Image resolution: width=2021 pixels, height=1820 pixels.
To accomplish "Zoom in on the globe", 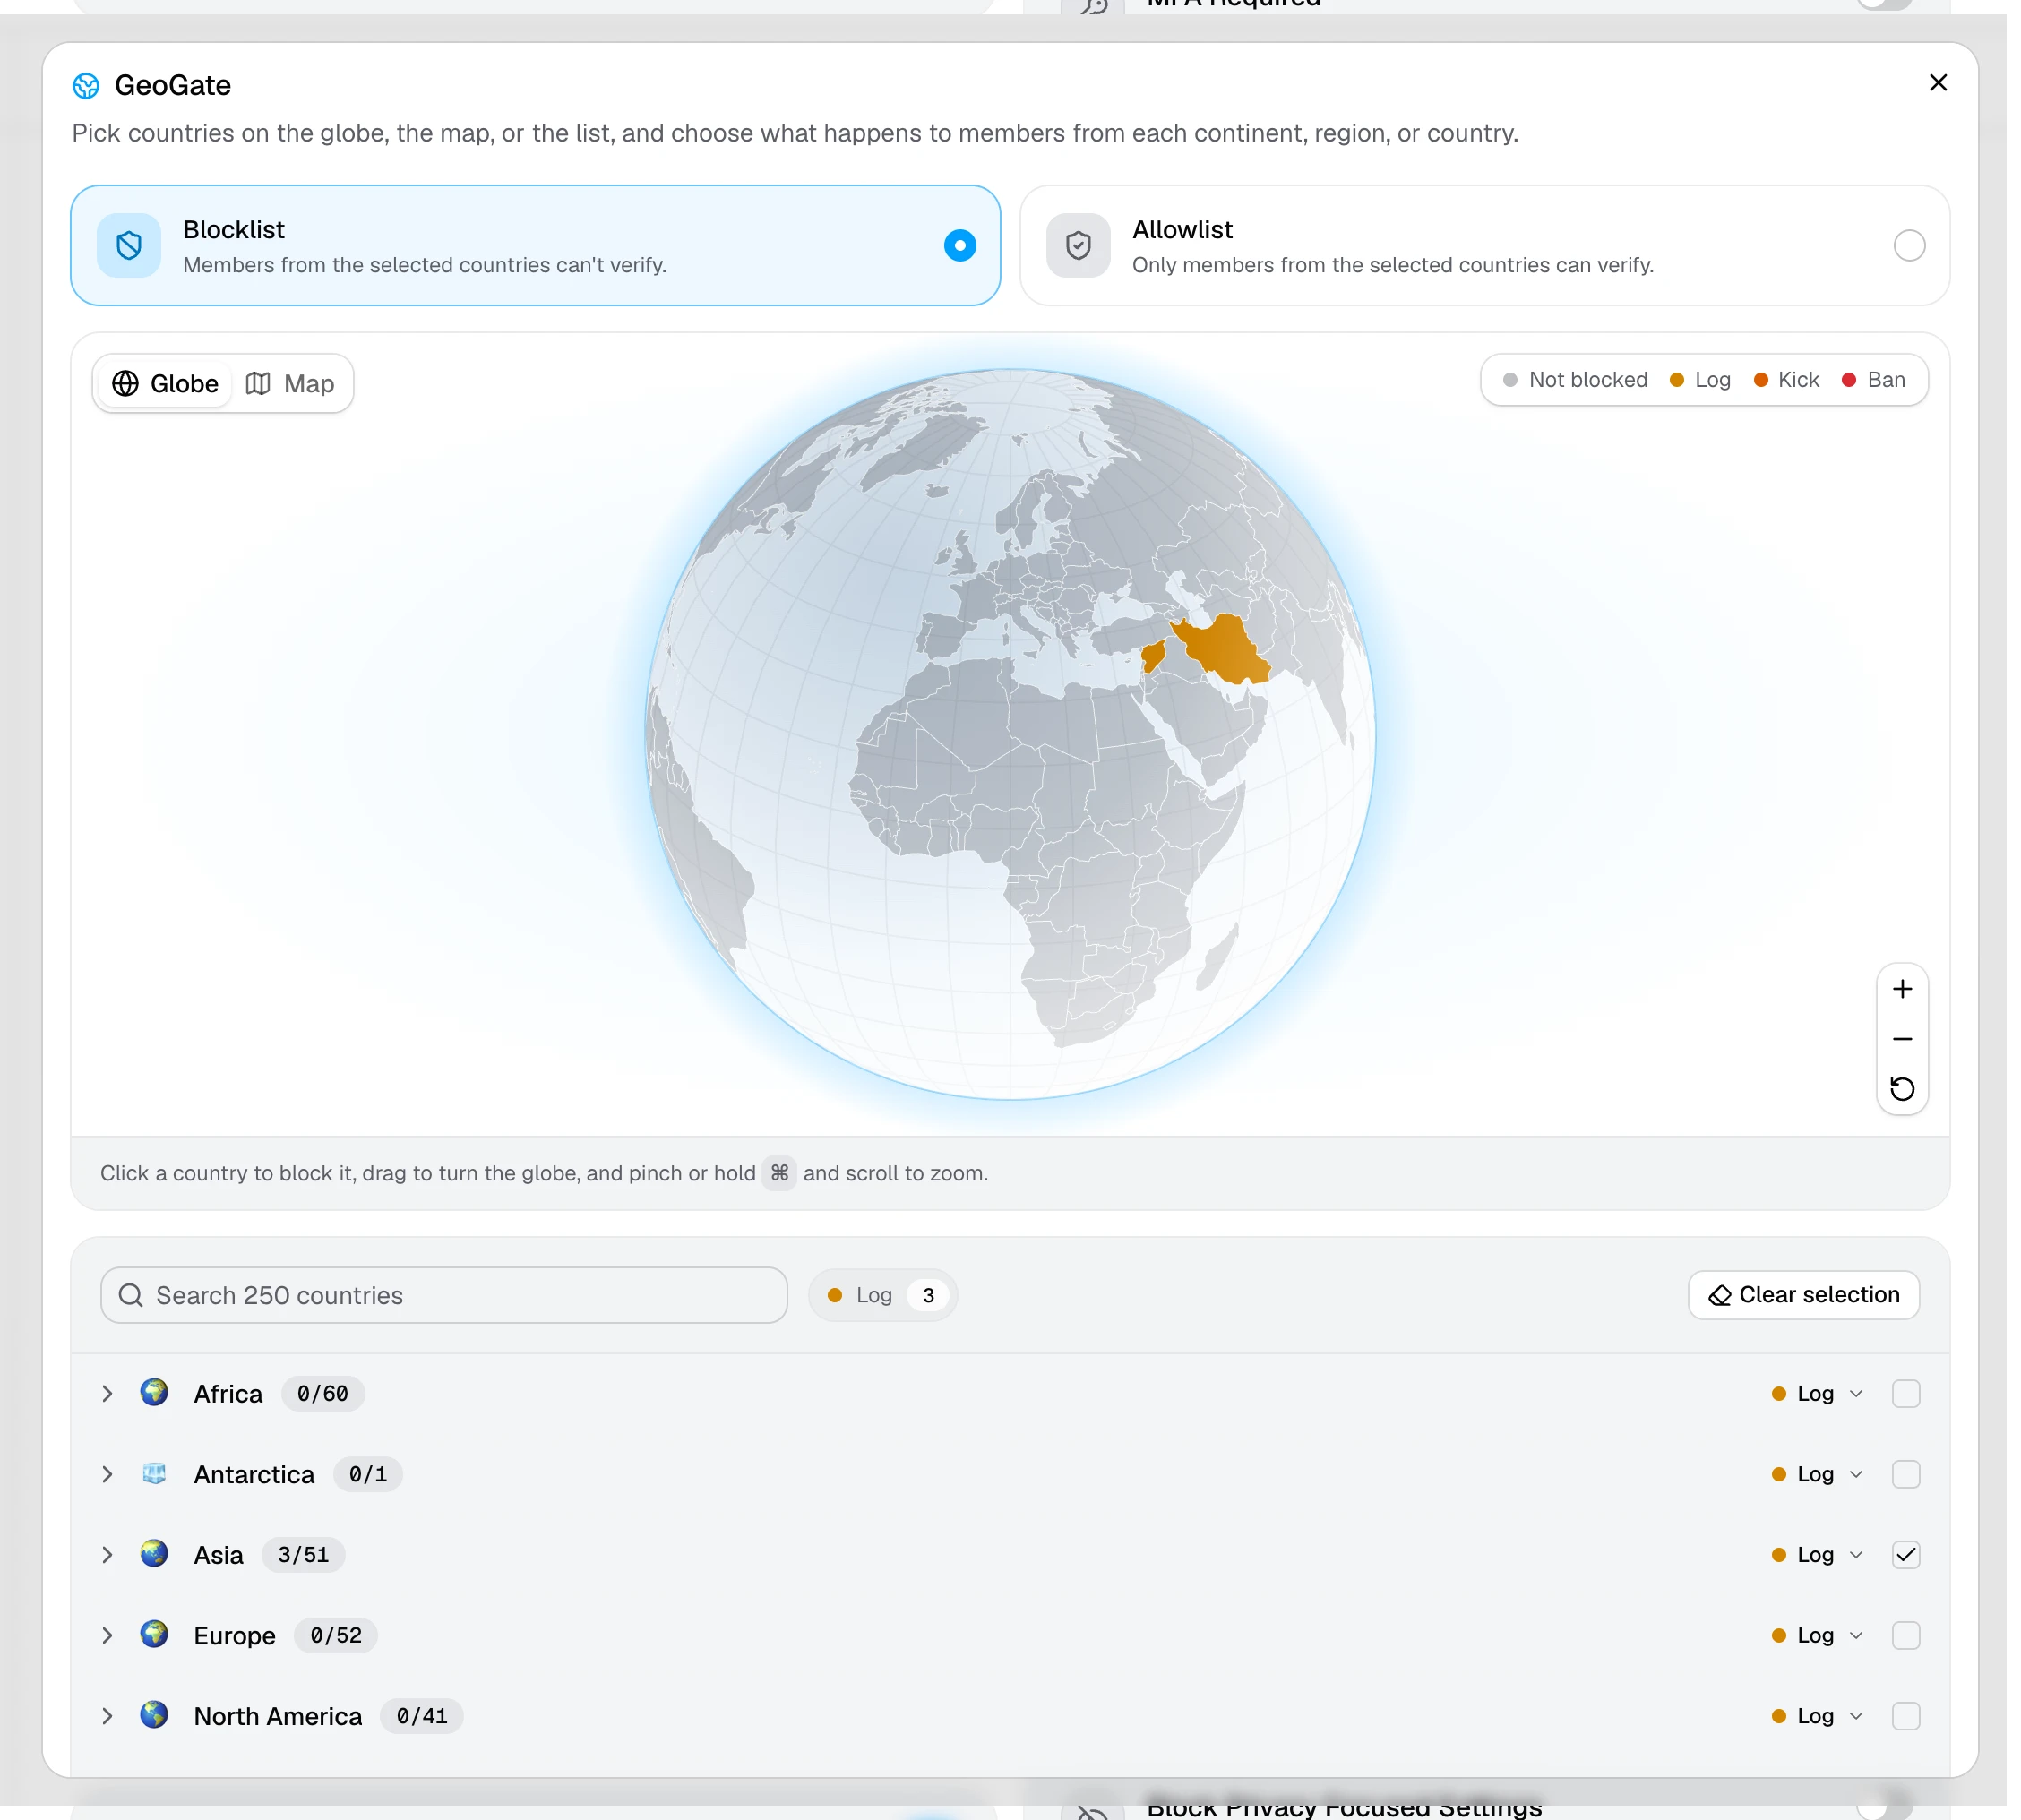I will coord(1902,989).
